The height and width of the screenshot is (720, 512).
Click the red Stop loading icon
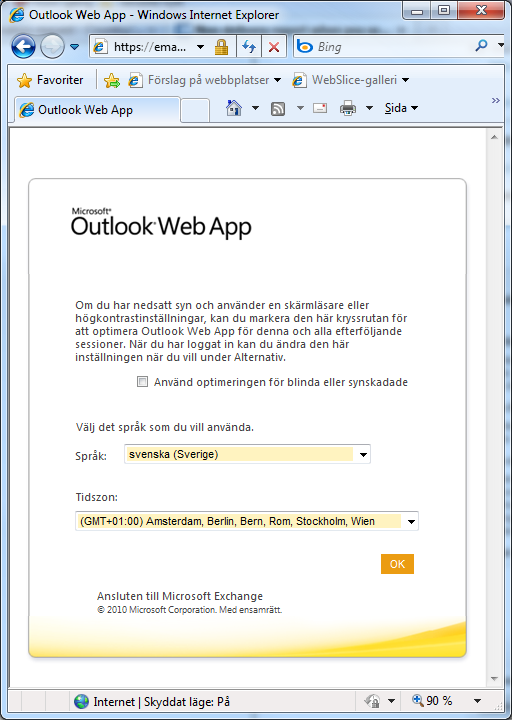tap(274, 47)
